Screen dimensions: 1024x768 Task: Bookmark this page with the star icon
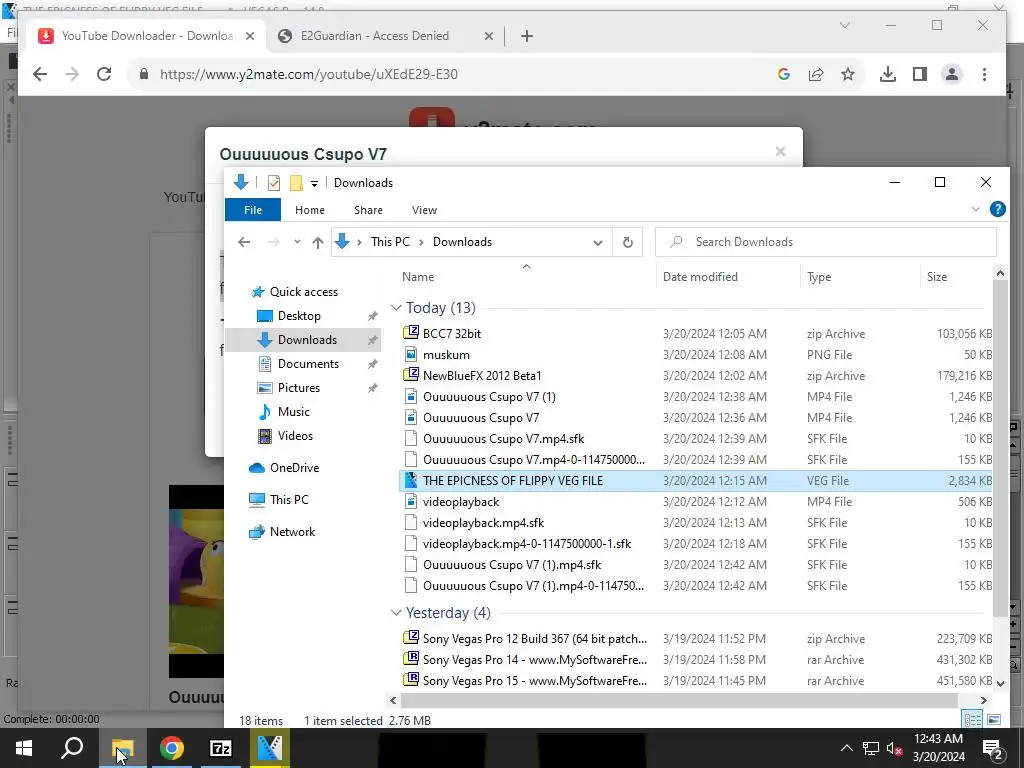[x=848, y=74]
